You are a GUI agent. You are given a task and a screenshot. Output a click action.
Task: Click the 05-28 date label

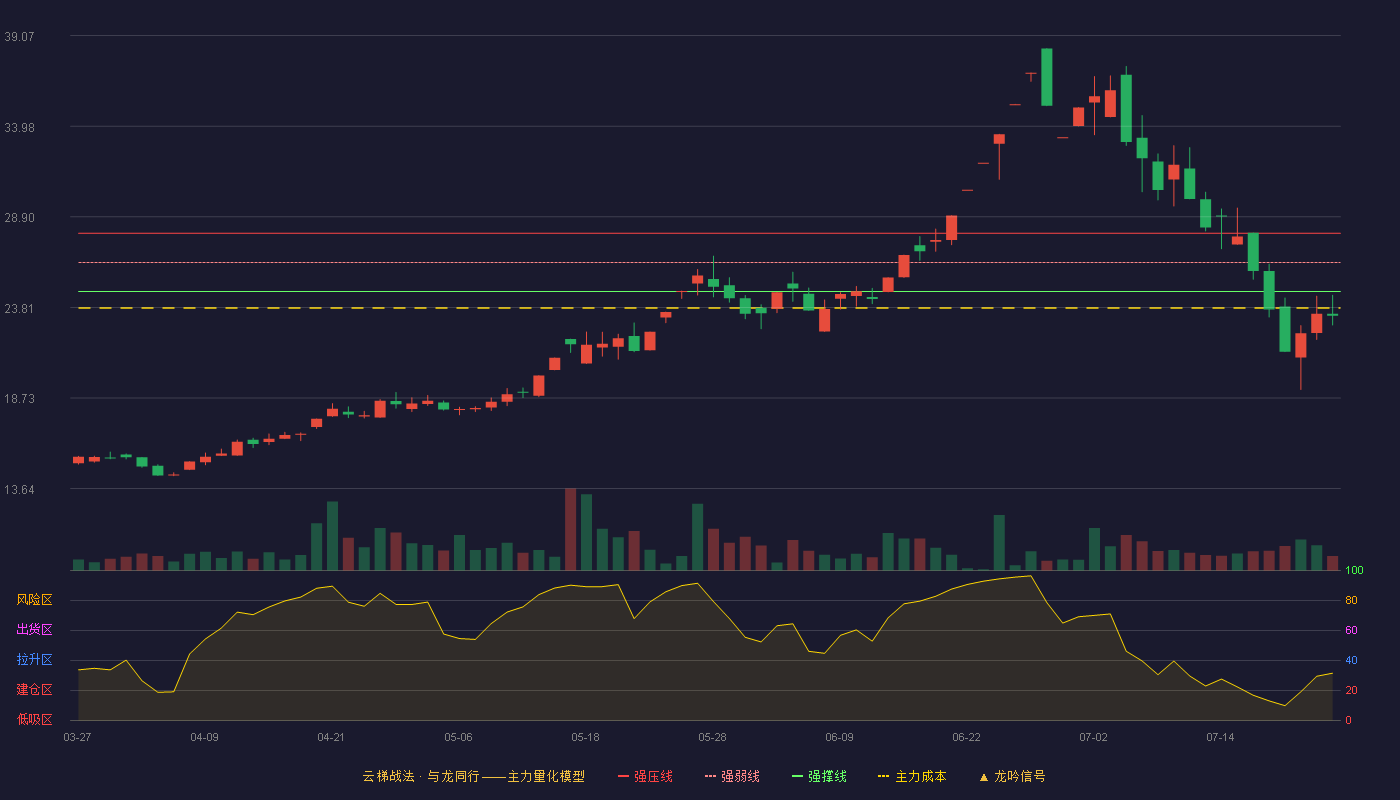click(x=712, y=737)
